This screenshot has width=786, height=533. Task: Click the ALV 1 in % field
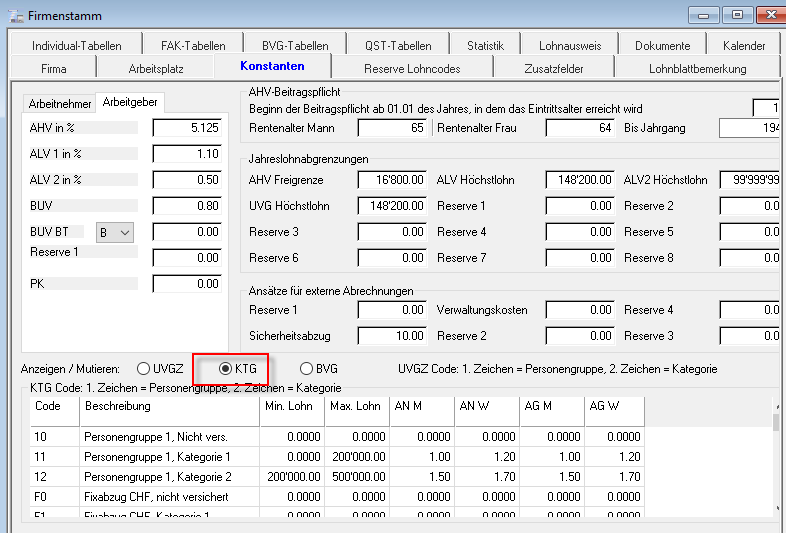pos(187,154)
